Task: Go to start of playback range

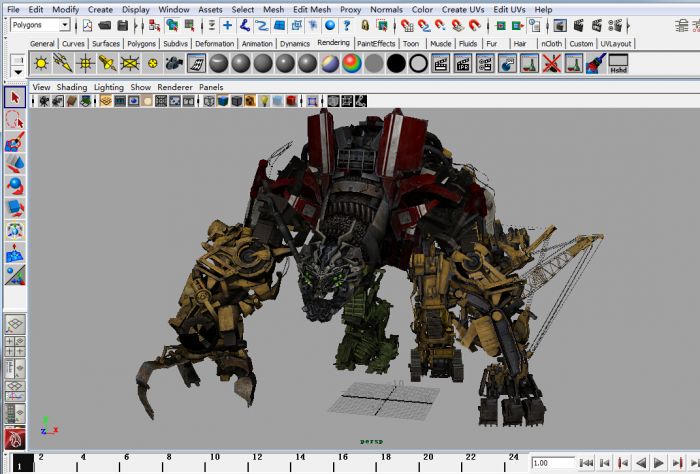Action: click(x=587, y=463)
